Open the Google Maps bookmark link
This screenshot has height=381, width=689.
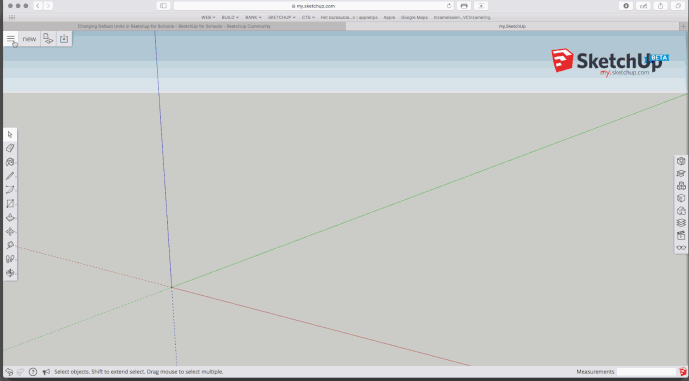click(x=414, y=18)
